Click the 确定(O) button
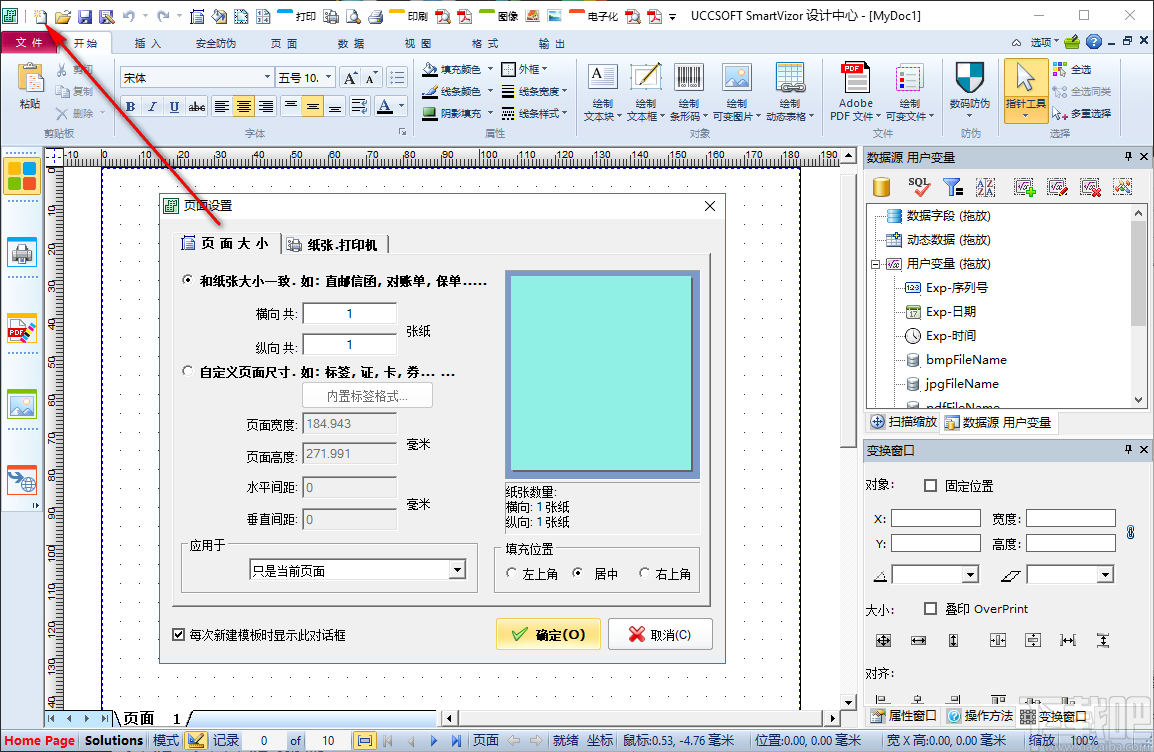 (548, 633)
